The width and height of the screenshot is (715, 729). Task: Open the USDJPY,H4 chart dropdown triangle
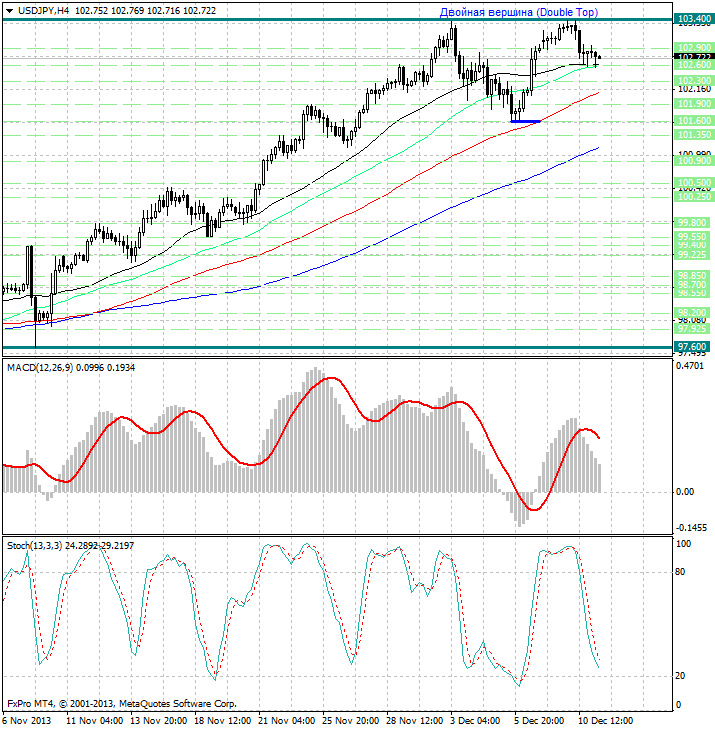[x=9, y=11]
